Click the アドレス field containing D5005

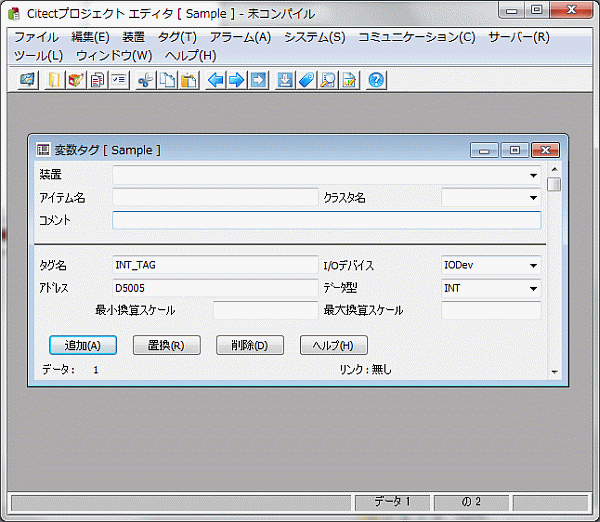pos(215,288)
